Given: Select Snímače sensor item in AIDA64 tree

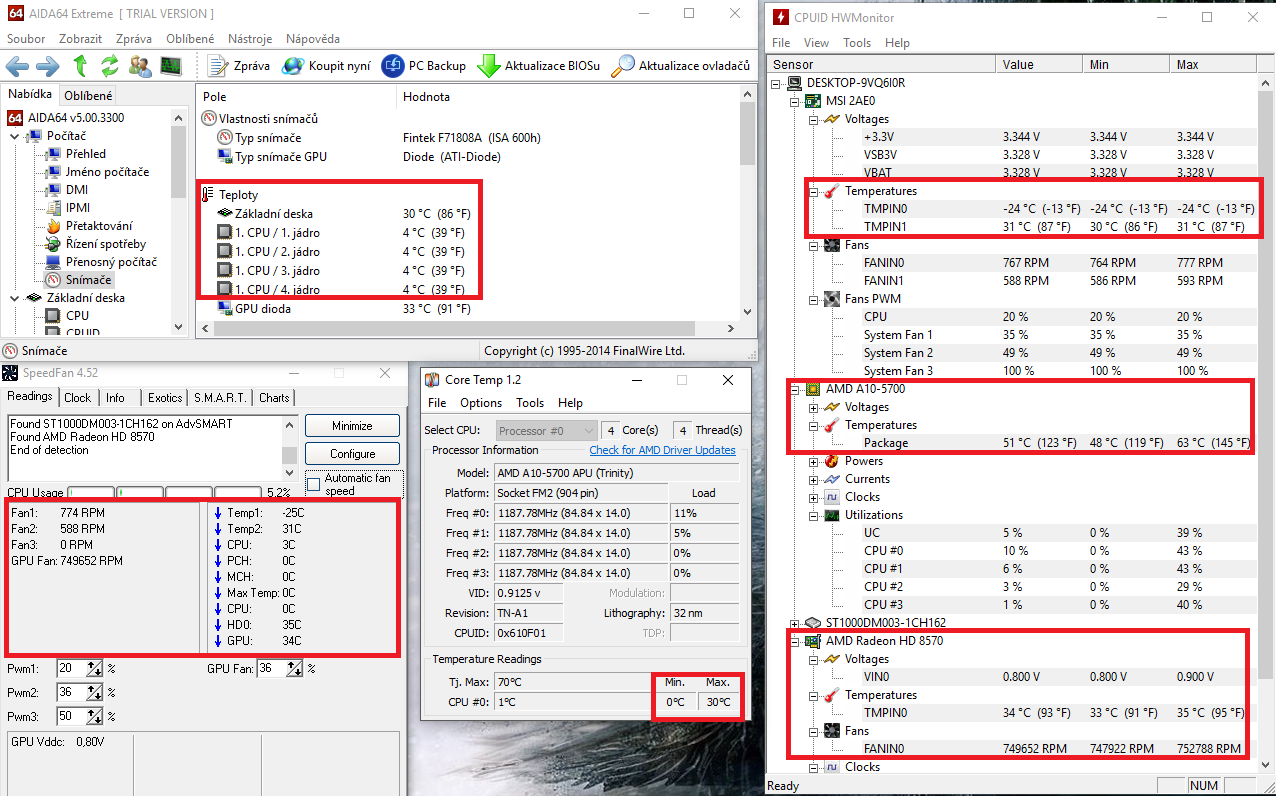Looking at the screenshot, I should click(x=79, y=280).
